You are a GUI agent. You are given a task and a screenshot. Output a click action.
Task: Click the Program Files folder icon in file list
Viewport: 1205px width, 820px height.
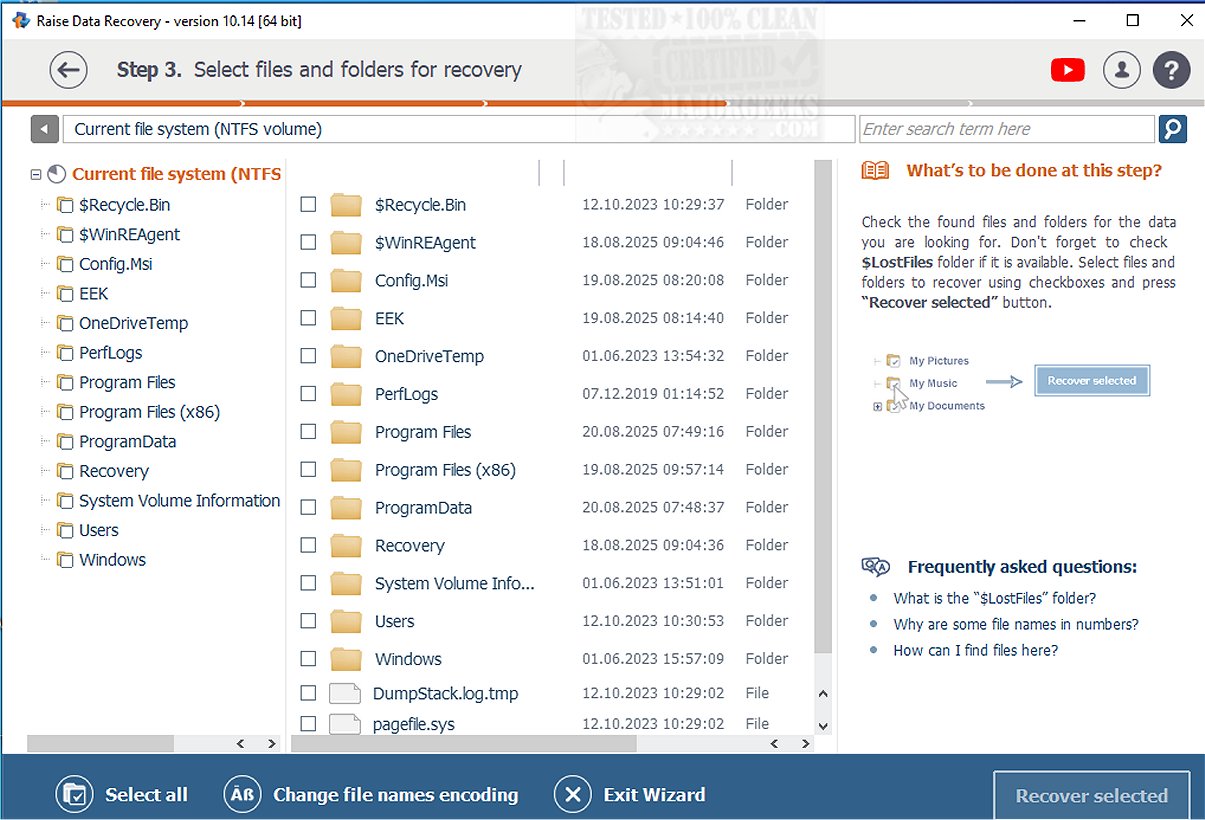coord(346,432)
